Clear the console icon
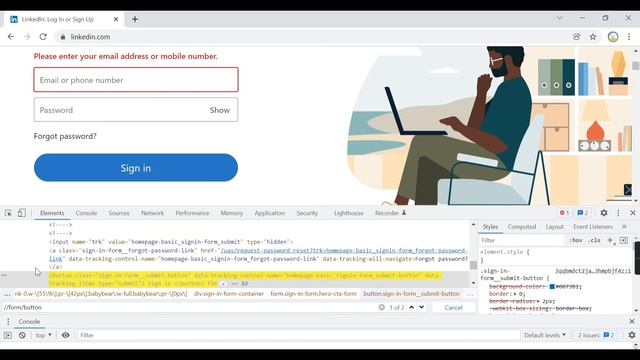Screen dimensions: 640x360 point(22,335)
